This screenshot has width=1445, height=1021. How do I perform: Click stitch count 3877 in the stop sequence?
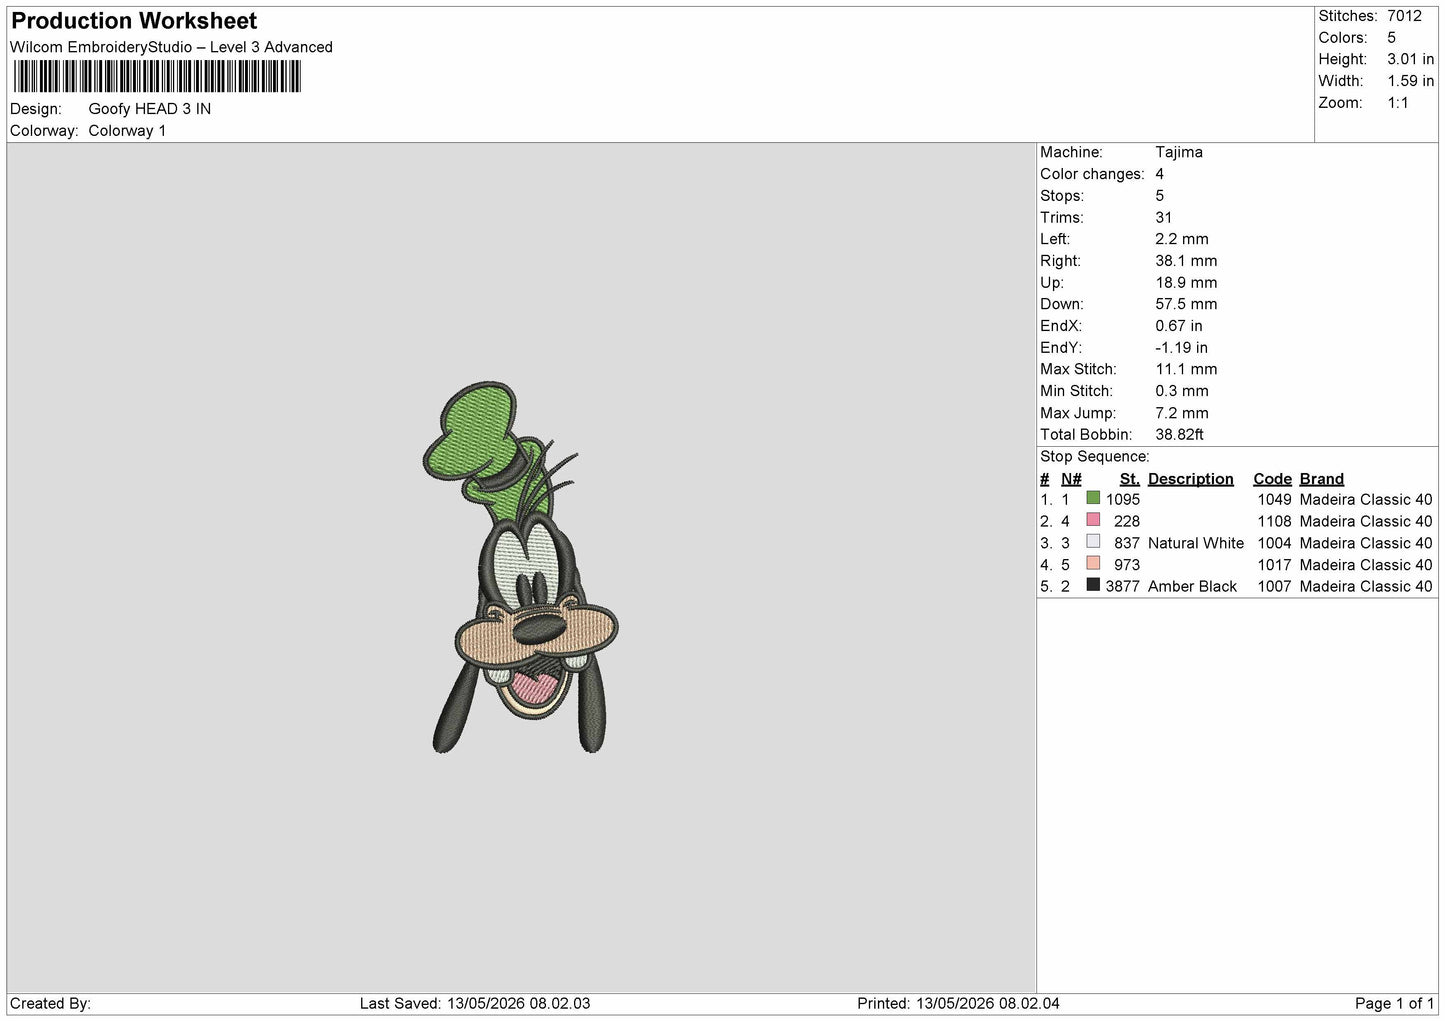(x=1122, y=586)
